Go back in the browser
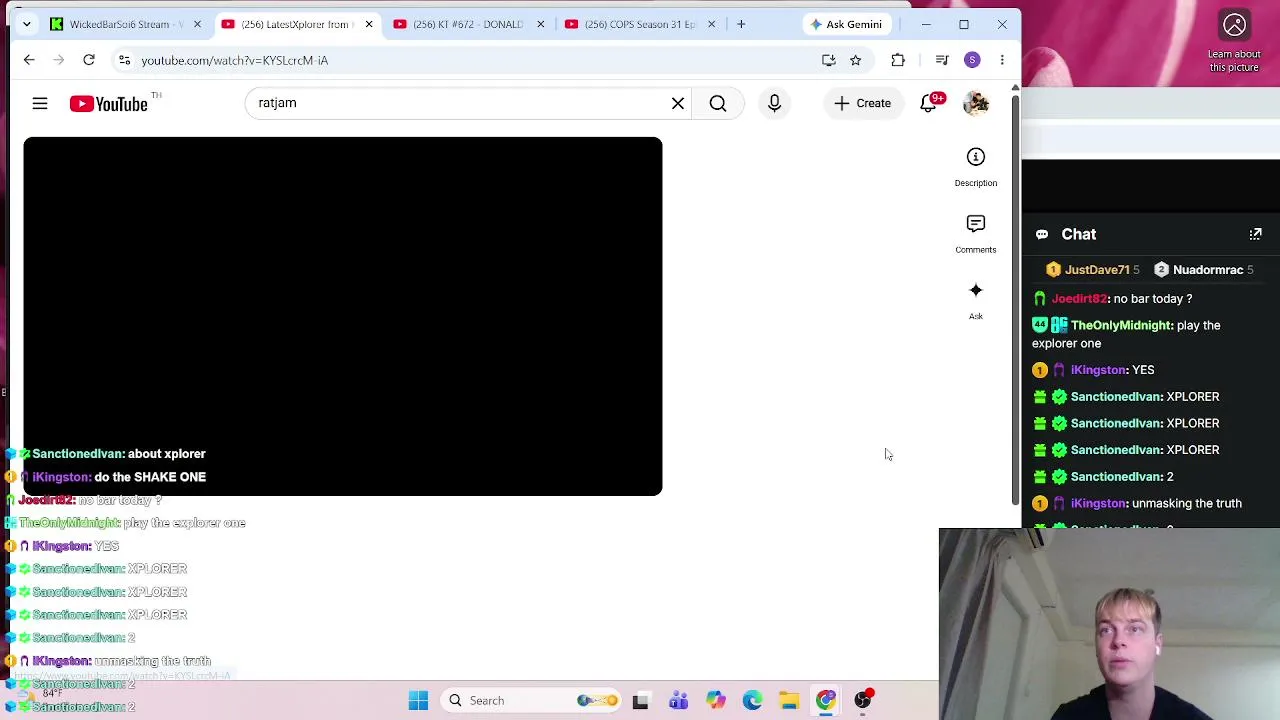The width and height of the screenshot is (1280, 720). point(29,60)
